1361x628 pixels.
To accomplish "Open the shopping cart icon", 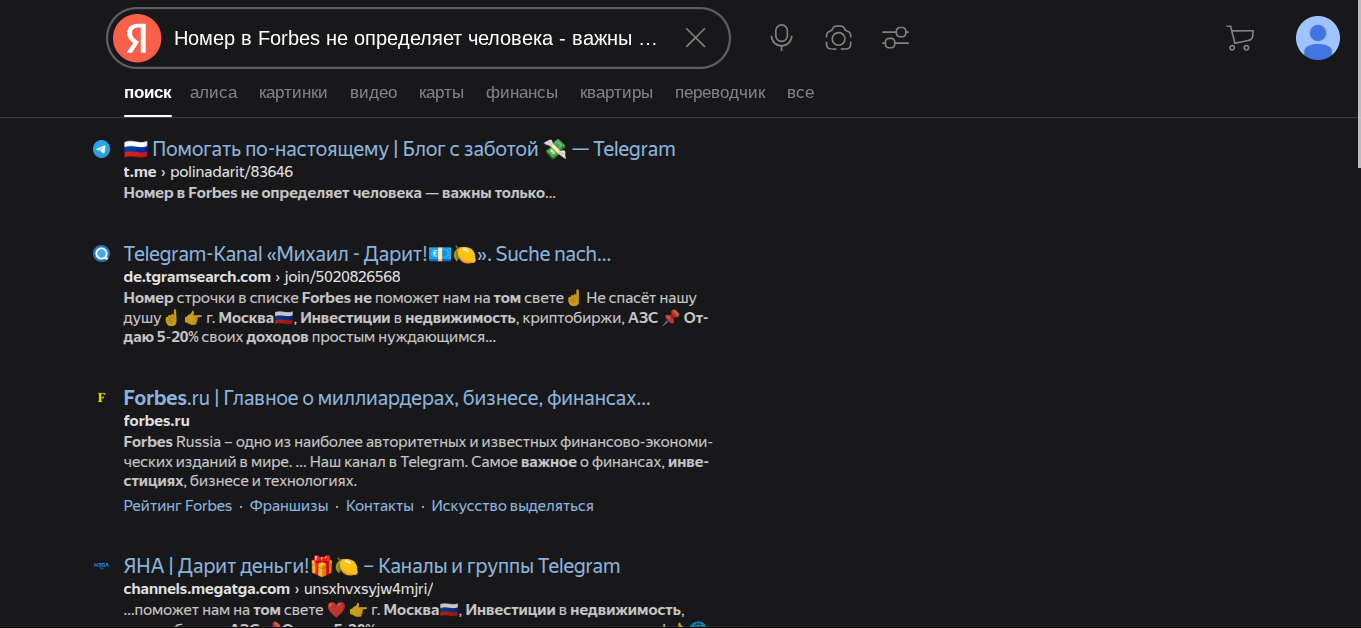I will [1239, 38].
